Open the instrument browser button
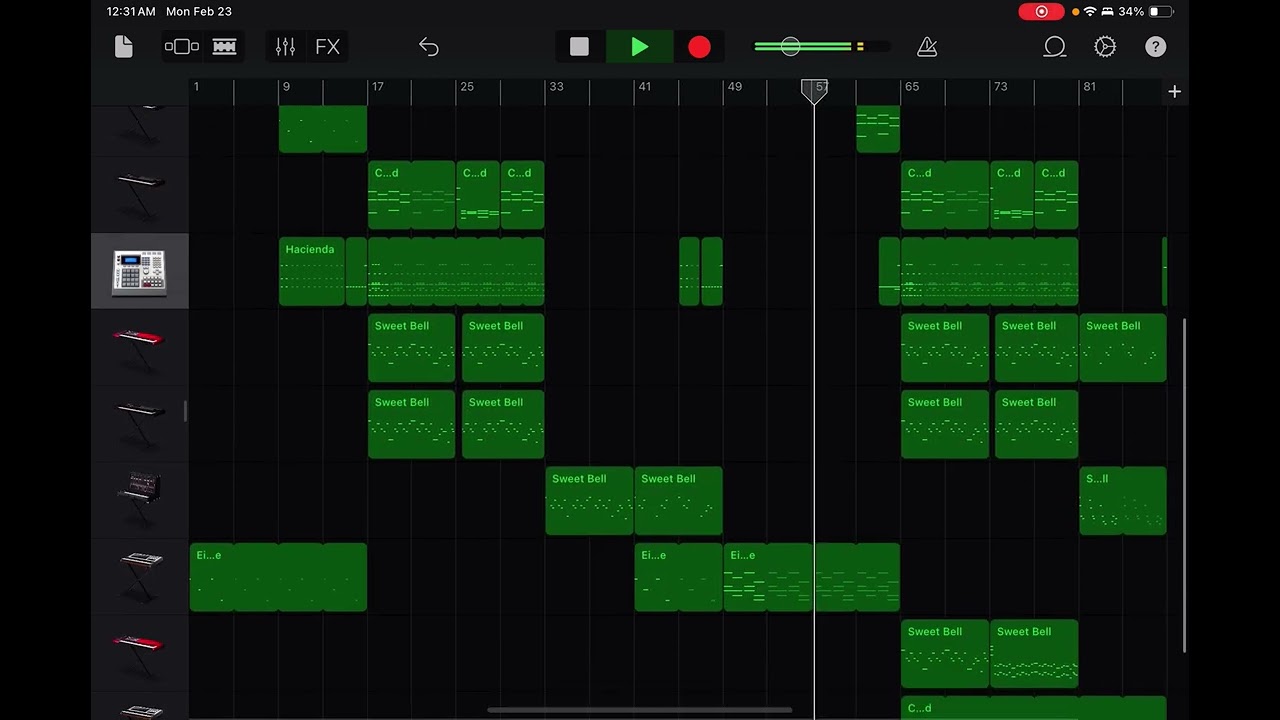 pos(181,47)
